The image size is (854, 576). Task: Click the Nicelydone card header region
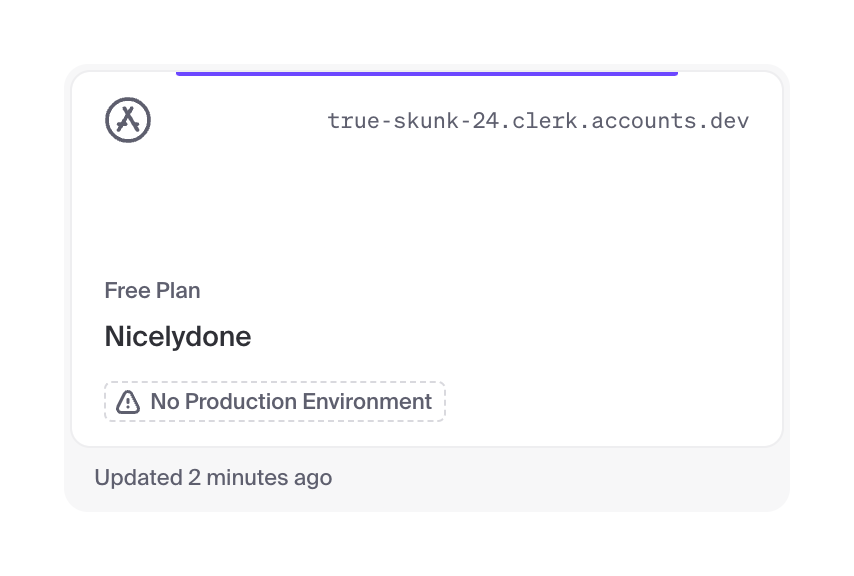427,120
